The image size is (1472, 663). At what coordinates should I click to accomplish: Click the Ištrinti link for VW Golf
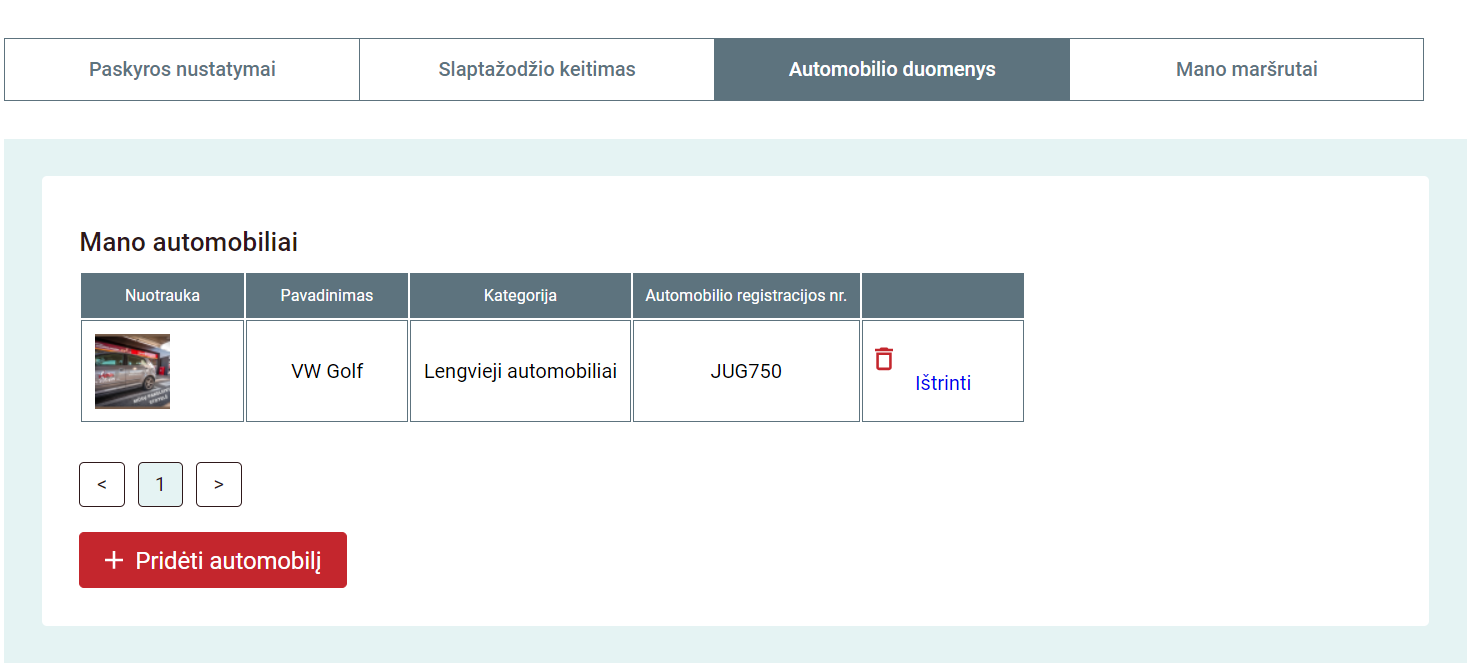pyautogui.click(x=942, y=383)
